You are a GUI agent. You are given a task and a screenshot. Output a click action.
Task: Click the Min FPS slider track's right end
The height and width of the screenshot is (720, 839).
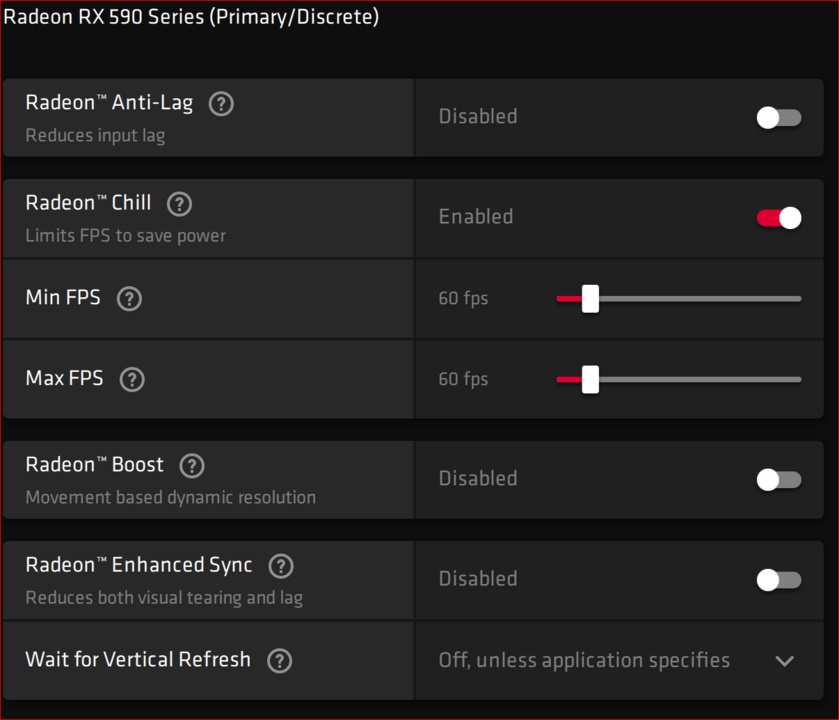coord(798,298)
